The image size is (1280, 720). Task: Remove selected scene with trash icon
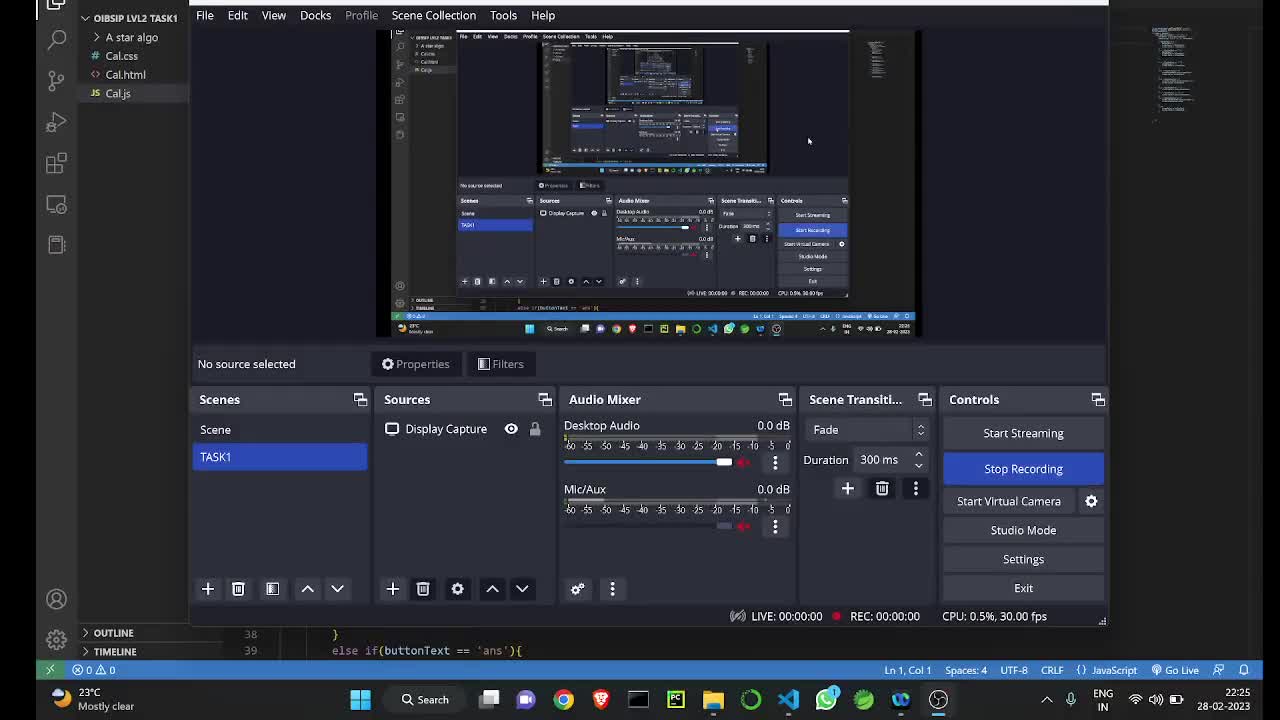click(238, 589)
